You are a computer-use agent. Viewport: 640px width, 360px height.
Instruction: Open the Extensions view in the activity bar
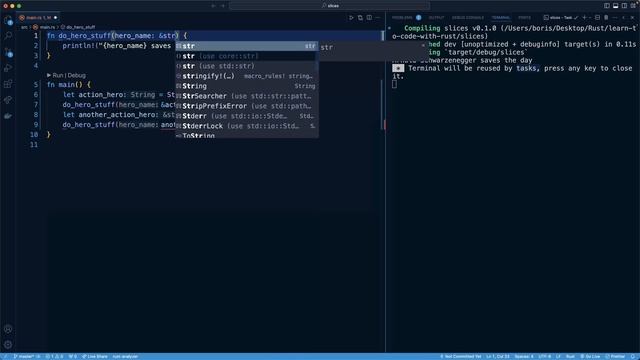click(8, 84)
